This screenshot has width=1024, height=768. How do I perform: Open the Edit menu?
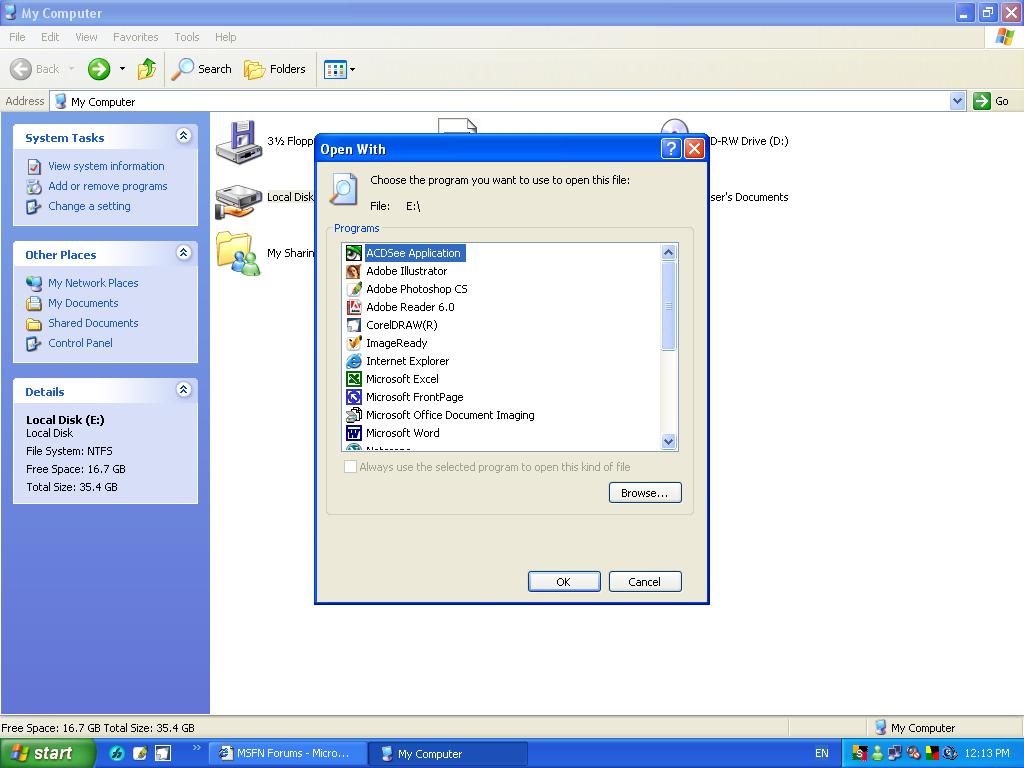click(50, 37)
